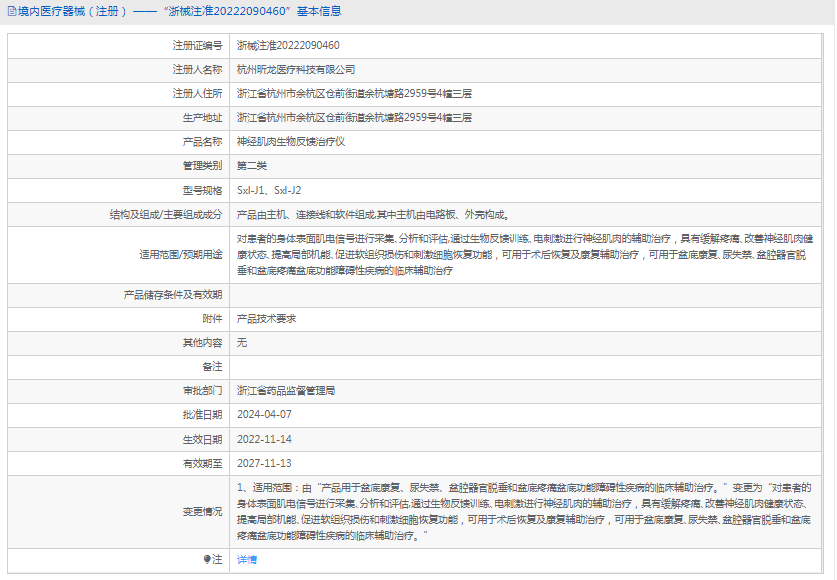
Task: Select the 备注 row label
Action: (212, 367)
